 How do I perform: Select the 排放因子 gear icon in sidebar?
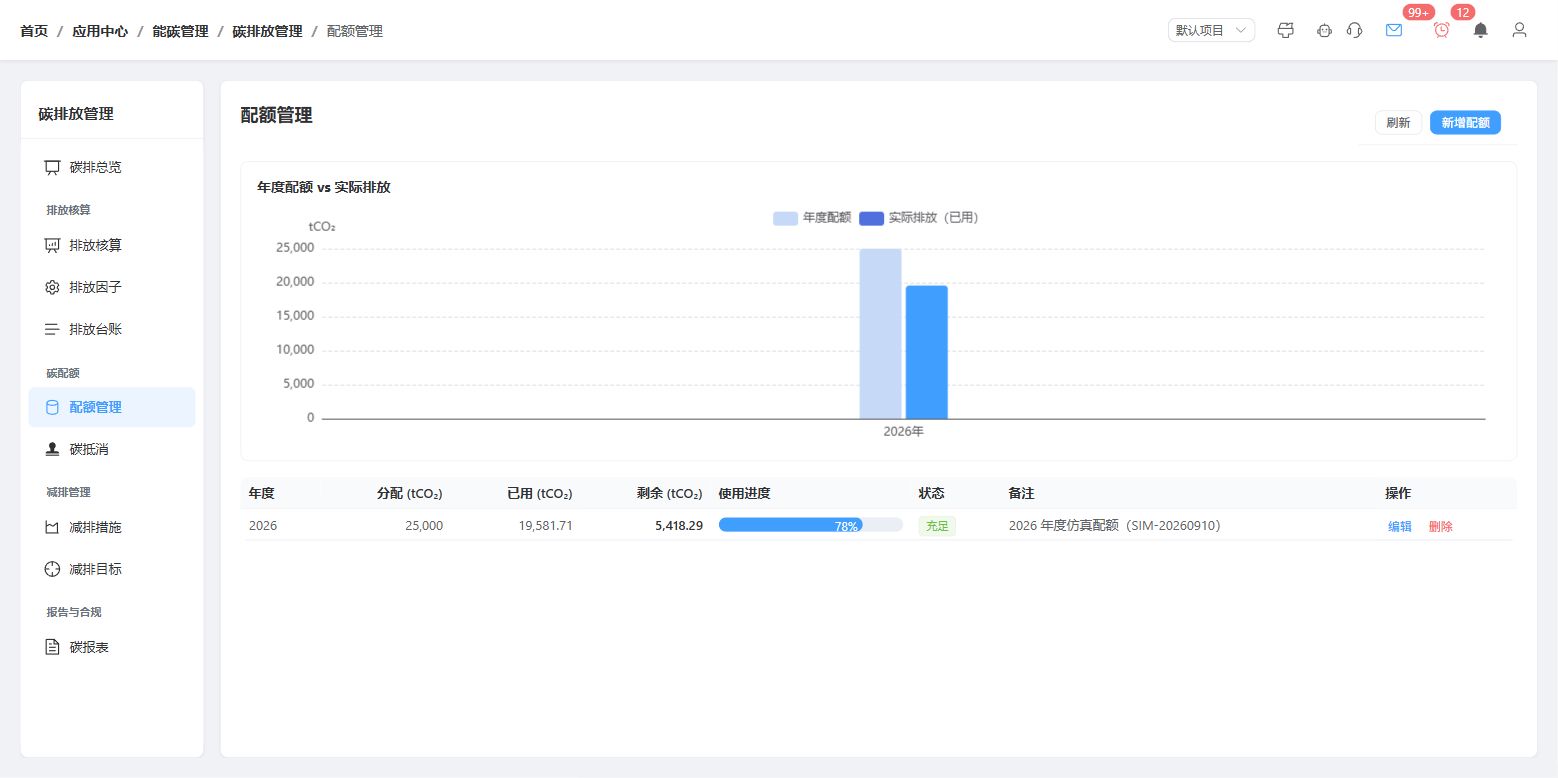(x=52, y=287)
